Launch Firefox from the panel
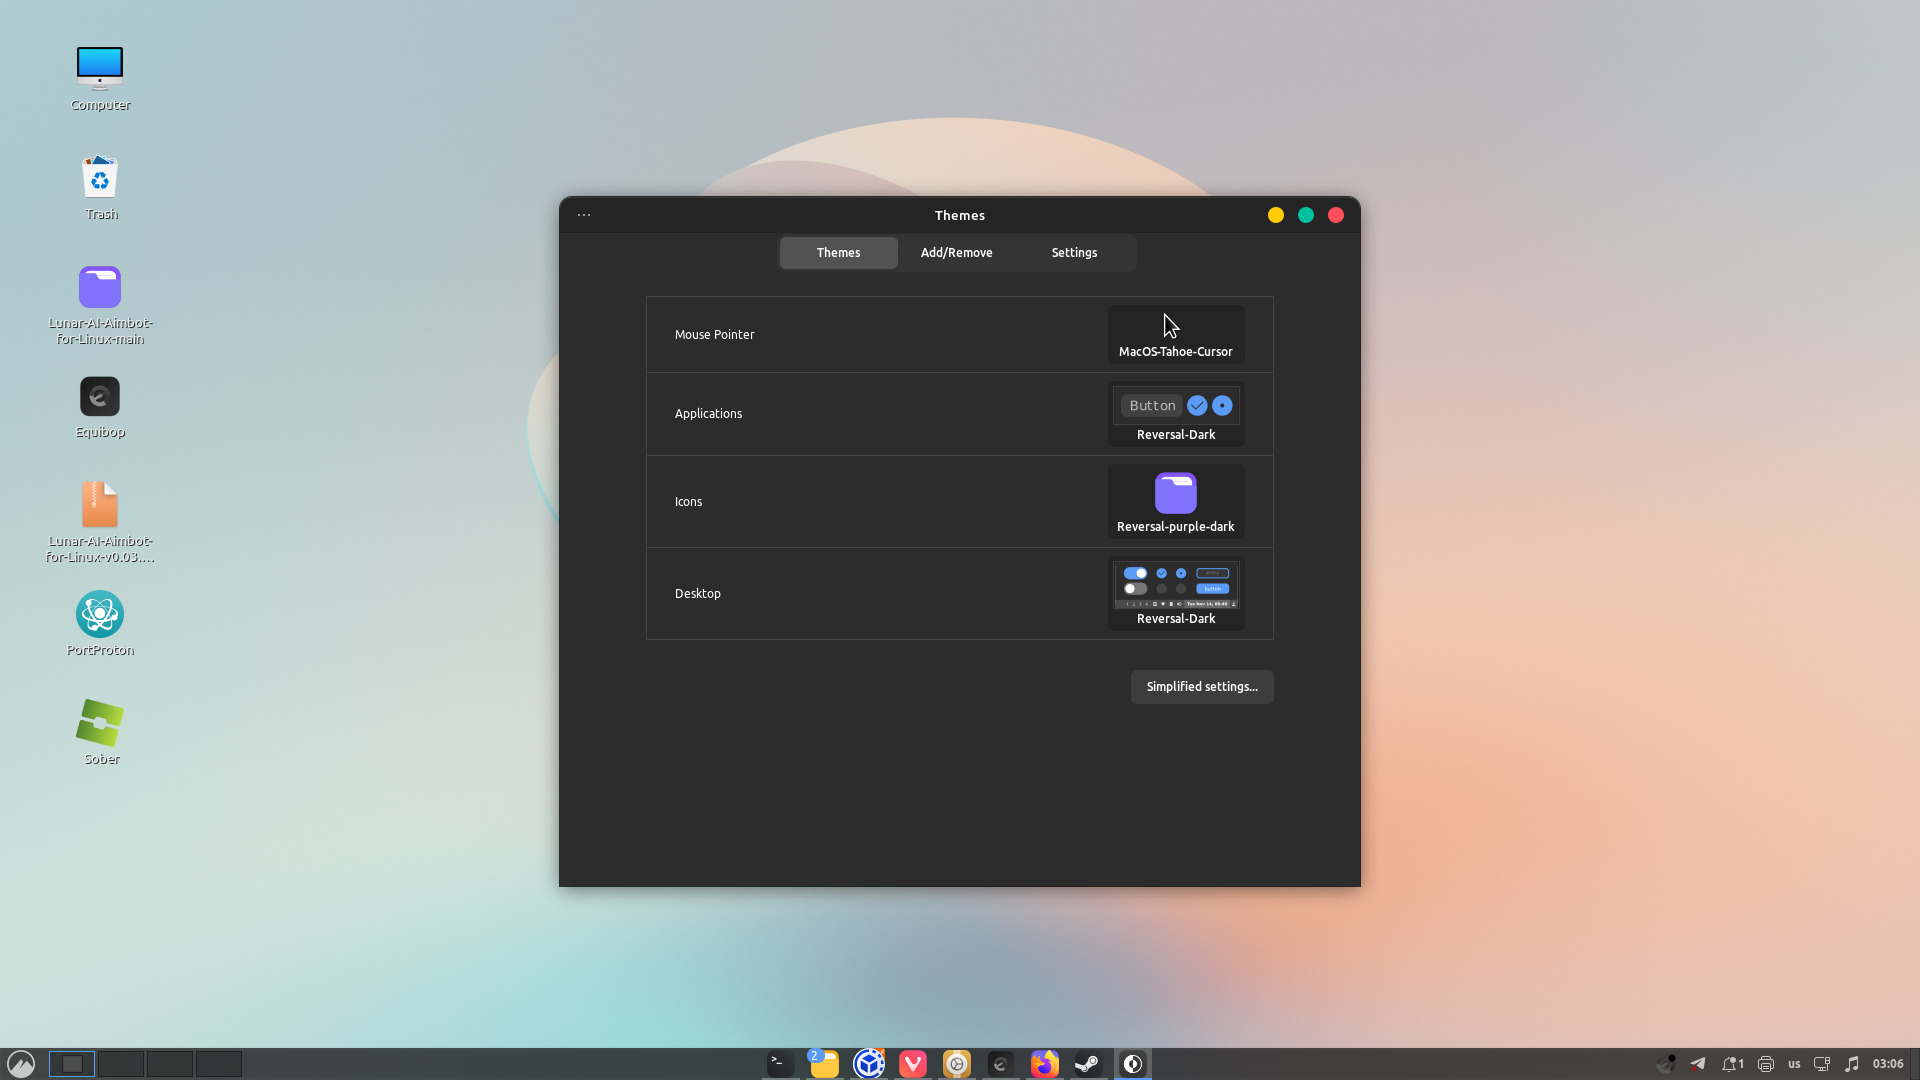 click(x=1044, y=1064)
